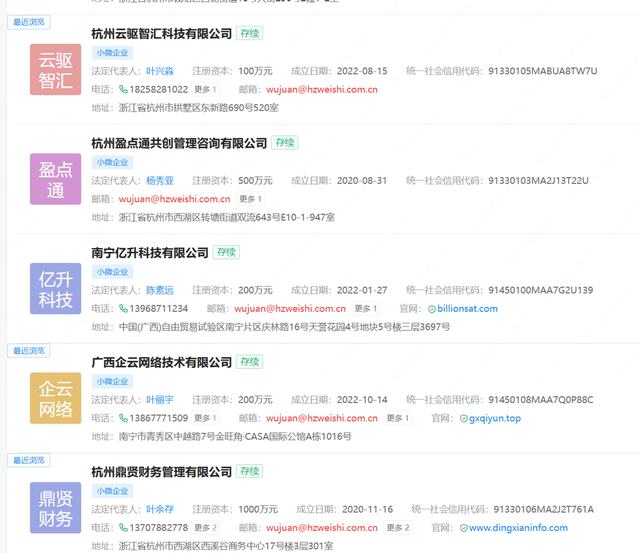Click legal representative 杨秀亚
Screen dimensions: 640x553
click(x=160, y=180)
